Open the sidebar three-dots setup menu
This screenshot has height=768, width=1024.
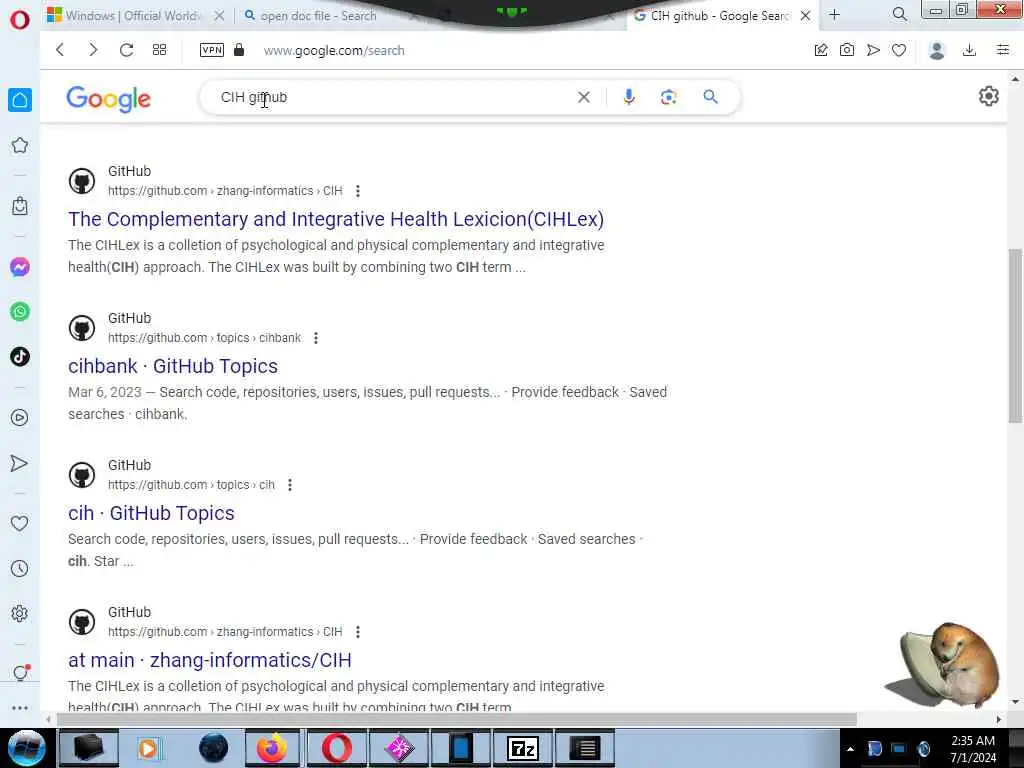pos(20,708)
